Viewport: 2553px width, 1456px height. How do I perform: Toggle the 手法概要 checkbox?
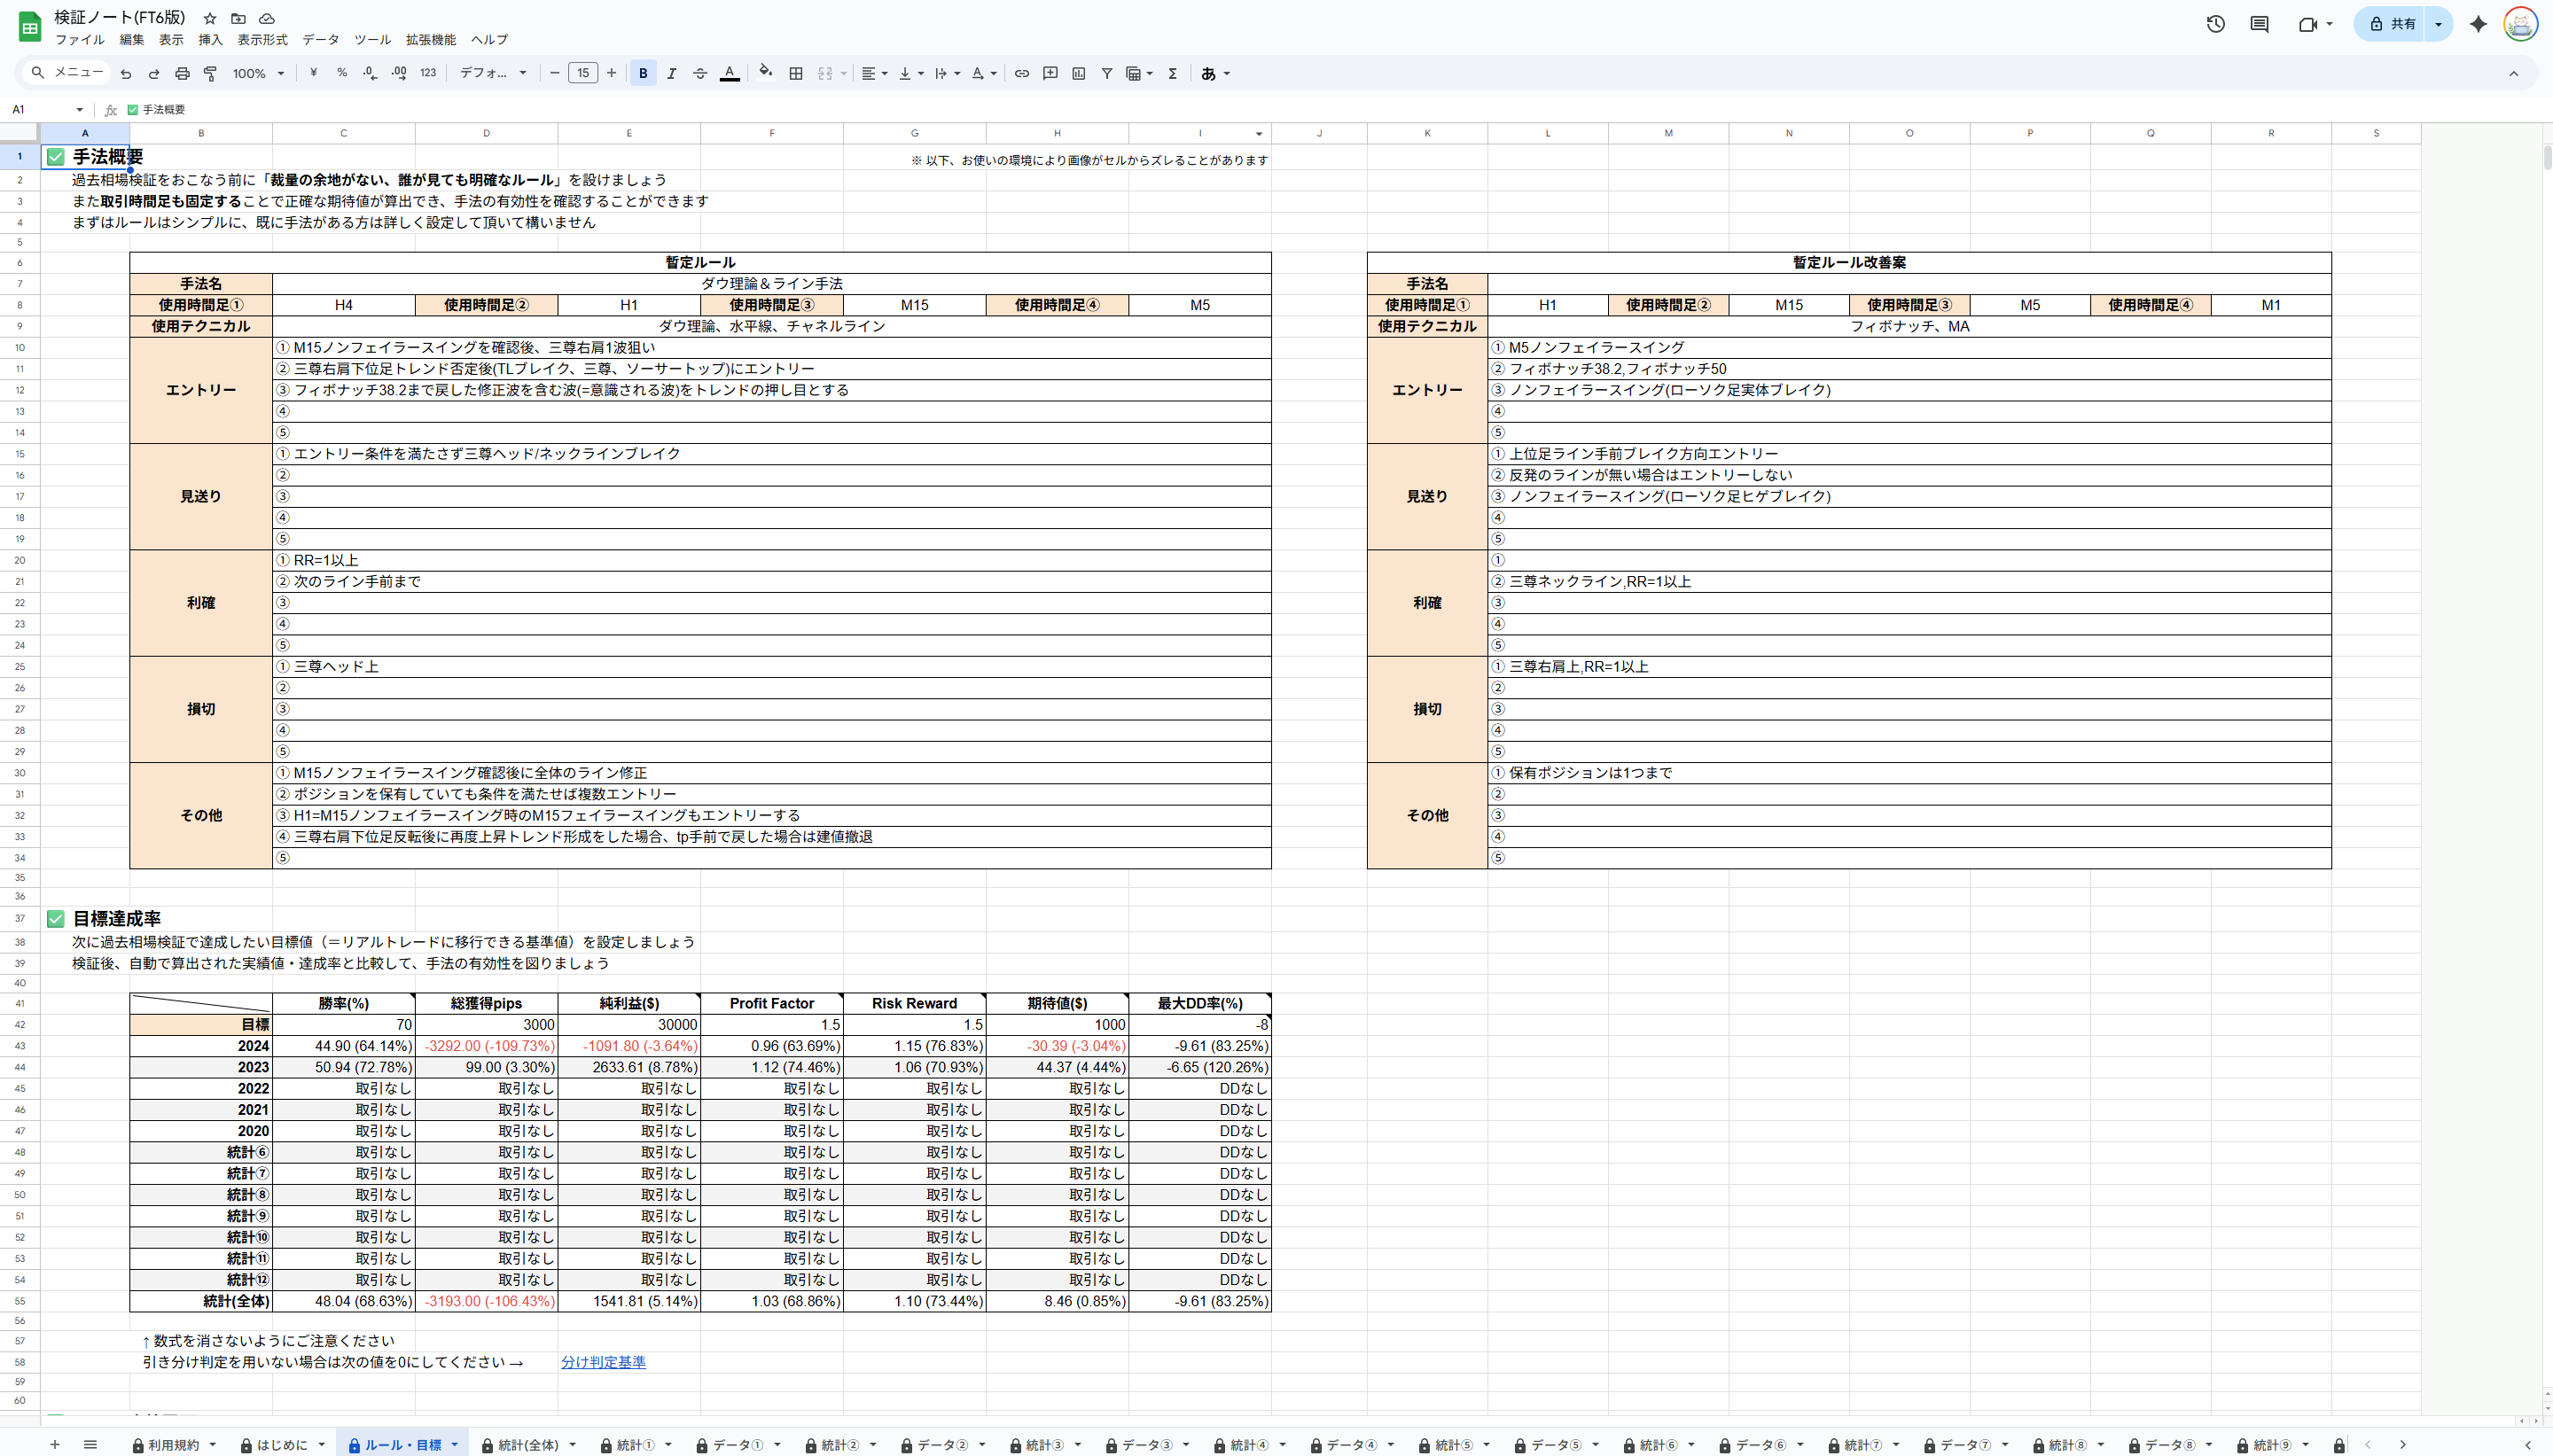[x=56, y=157]
